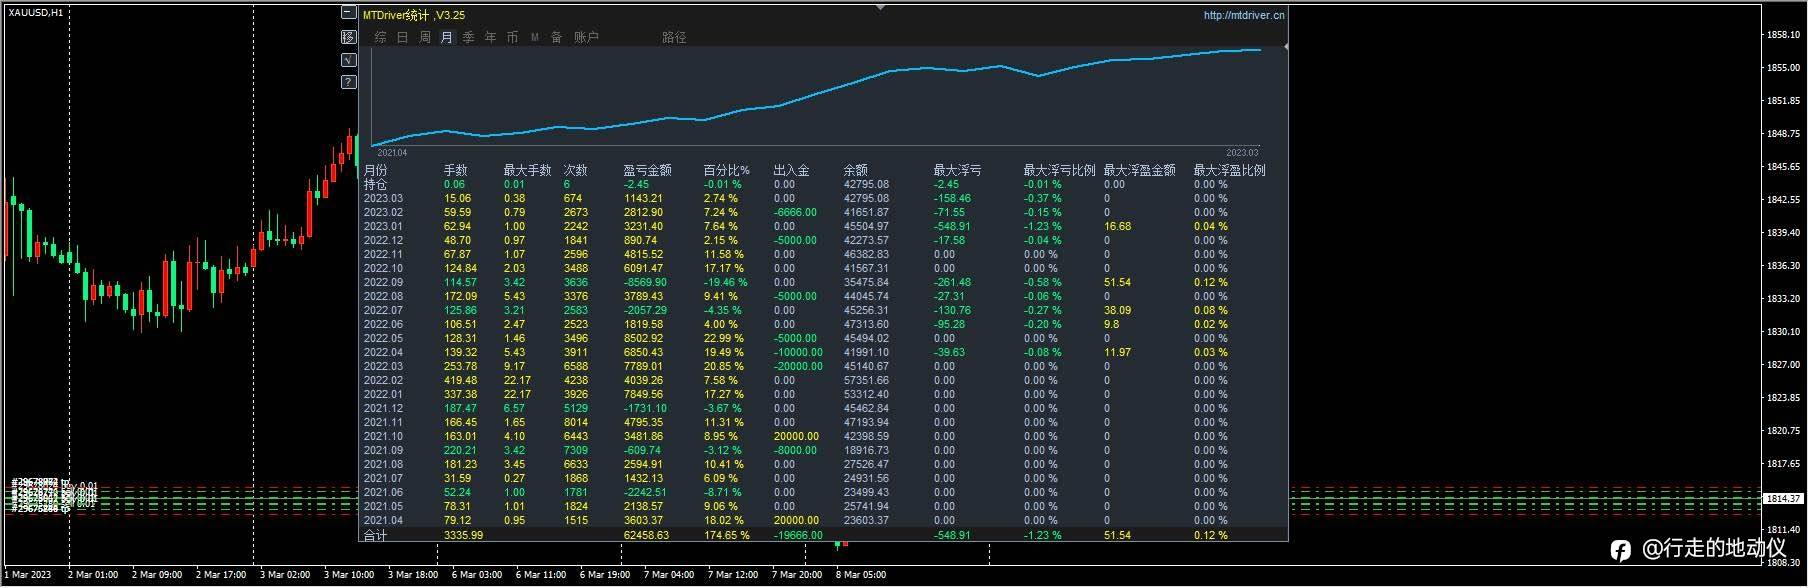Switch to the 日 daily tab

[x=402, y=37]
